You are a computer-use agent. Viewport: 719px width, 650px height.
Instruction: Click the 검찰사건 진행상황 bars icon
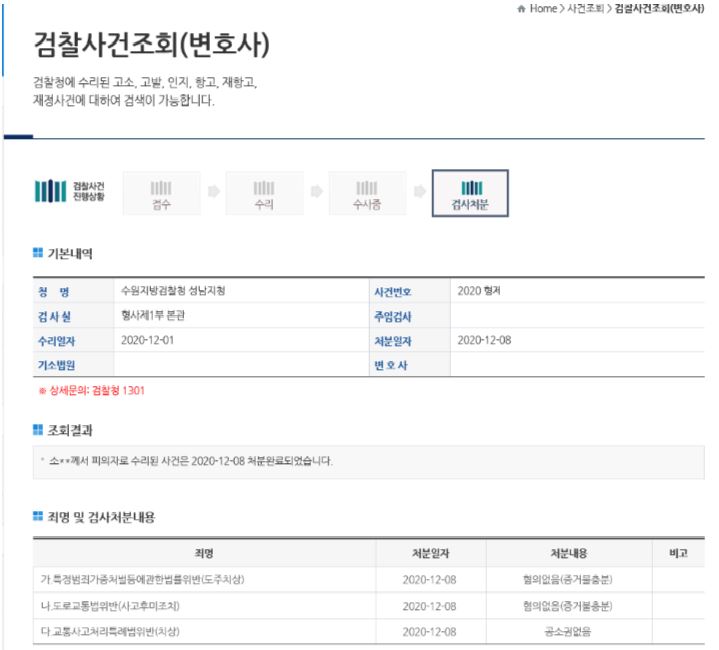pos(50,191)
